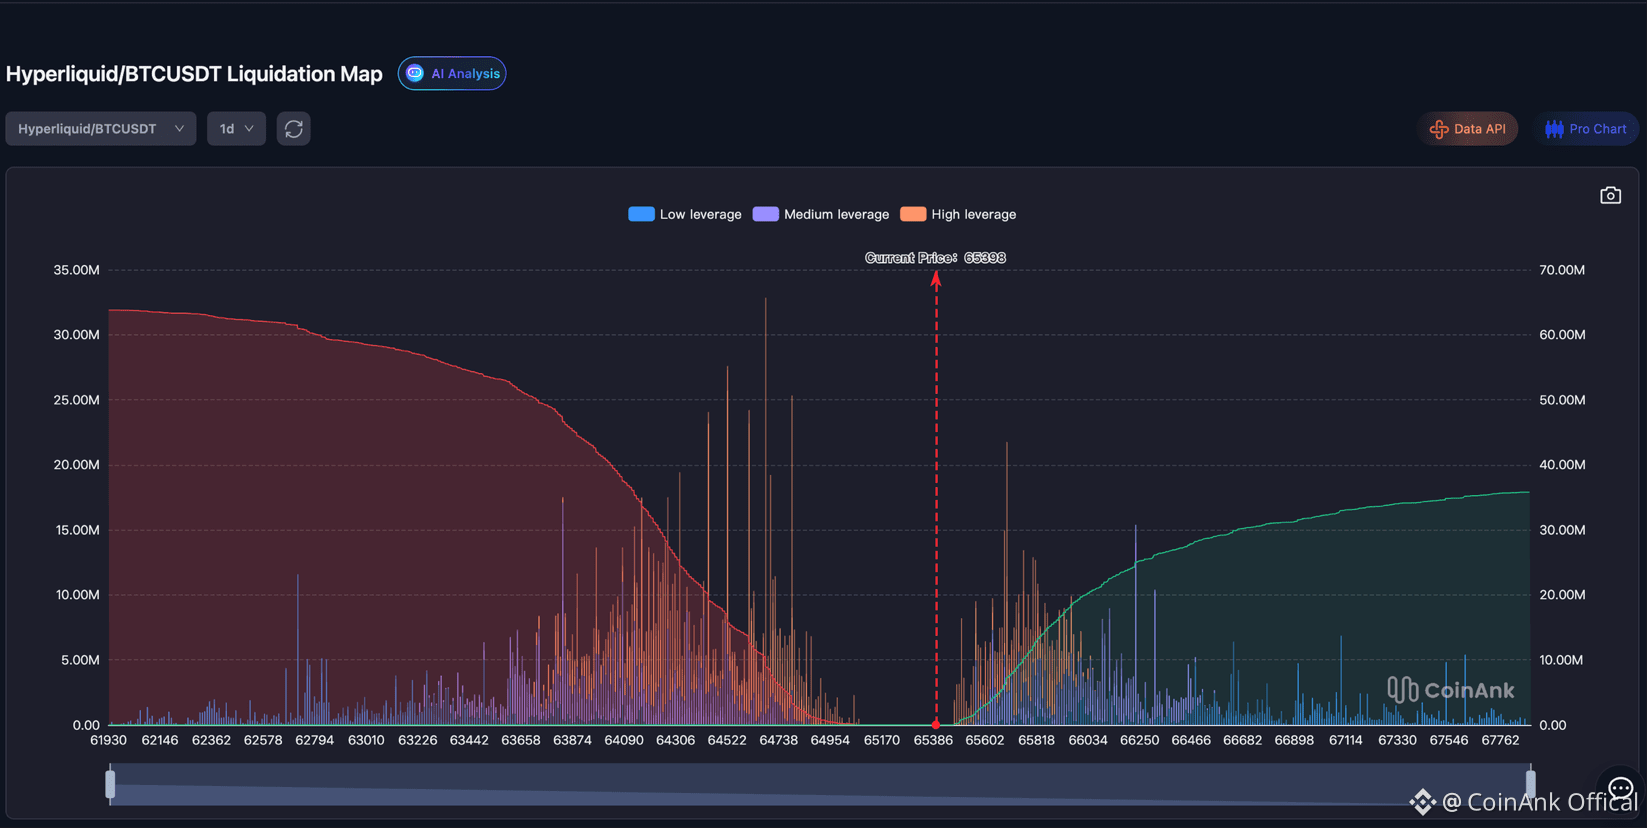Click the 25.00M left axis label
The width and height of the screenshot is (1647, 828).
(77, 400)
